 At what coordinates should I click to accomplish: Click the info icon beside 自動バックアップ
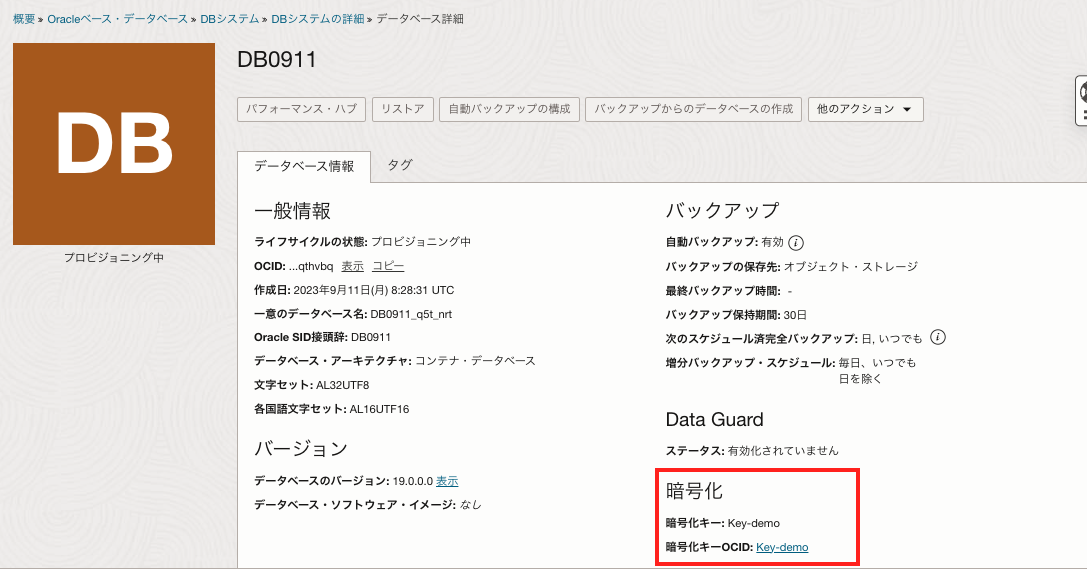coord(796,242)
